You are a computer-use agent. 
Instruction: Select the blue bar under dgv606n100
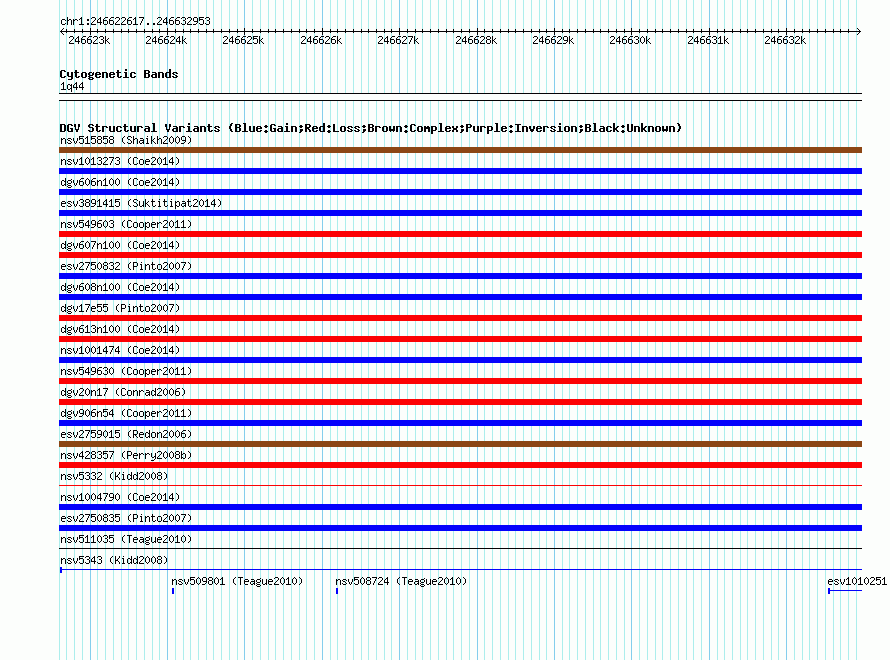(460, 192)
